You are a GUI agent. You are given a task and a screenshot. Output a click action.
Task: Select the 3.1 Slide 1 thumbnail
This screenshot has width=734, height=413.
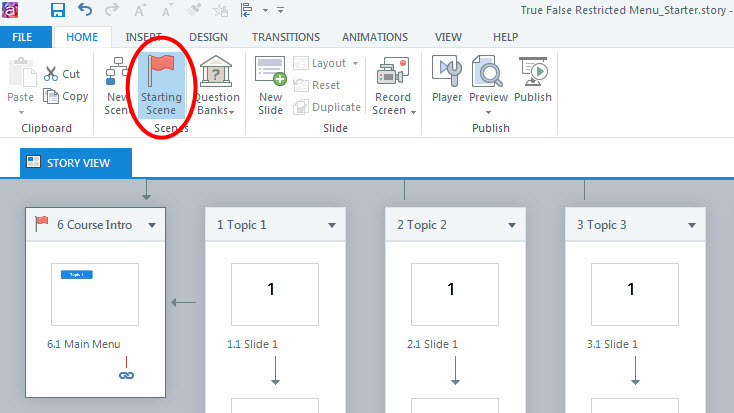[635, 295]
